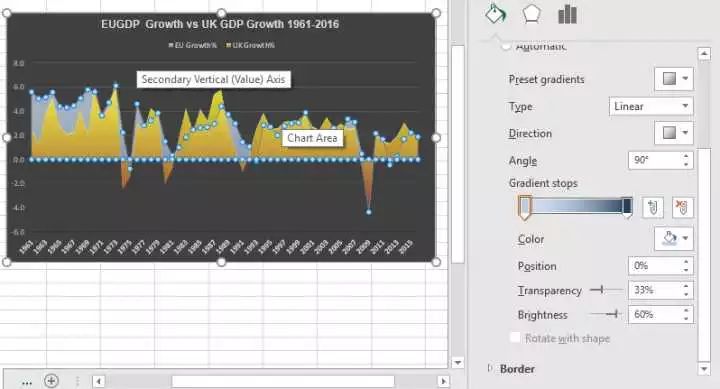Click the 2009 low data point
720x389 pixels.
point(369,212)
